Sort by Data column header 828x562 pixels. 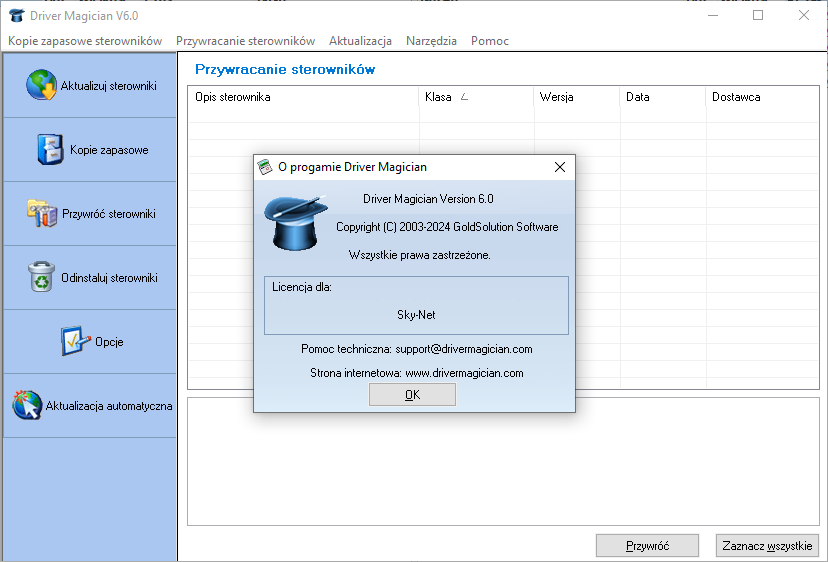662,97
